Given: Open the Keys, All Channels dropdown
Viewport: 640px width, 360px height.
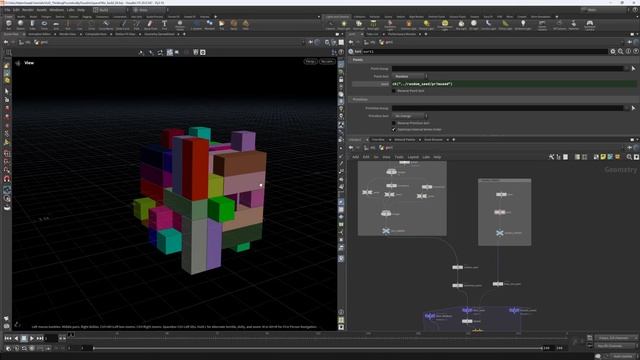Looking at the screenshot, I should [616, 338].
